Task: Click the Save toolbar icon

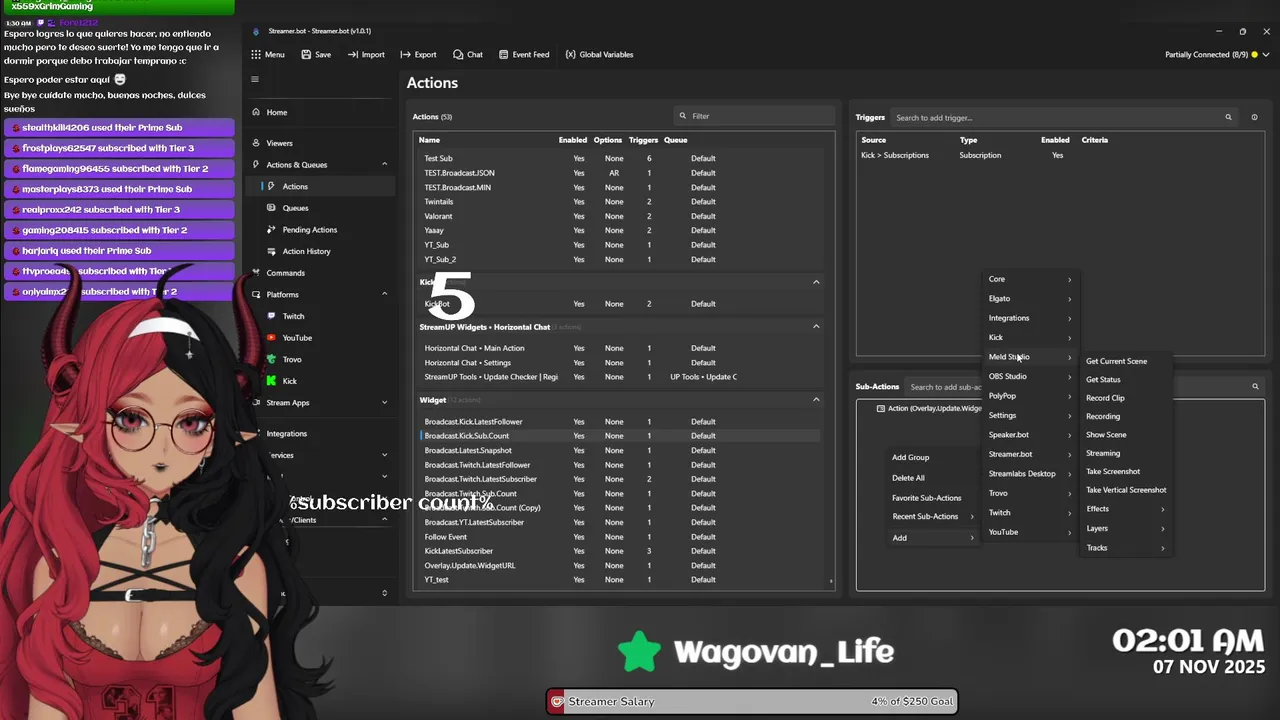Action: 306,54
